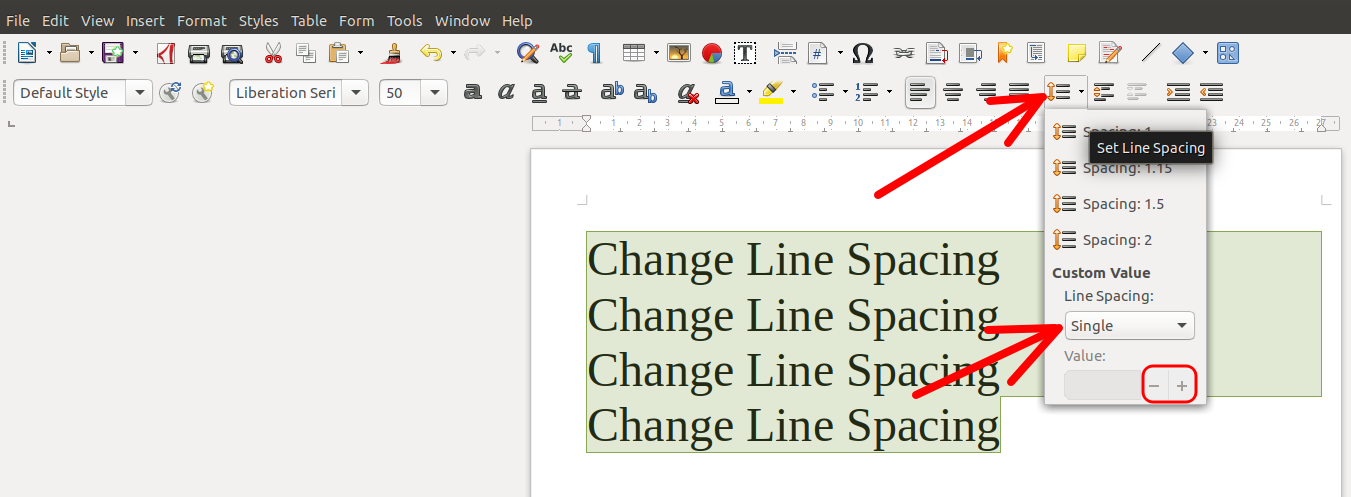Create new style from selection
This screenshot has width=1351, height=497.
tap(204, 92)
